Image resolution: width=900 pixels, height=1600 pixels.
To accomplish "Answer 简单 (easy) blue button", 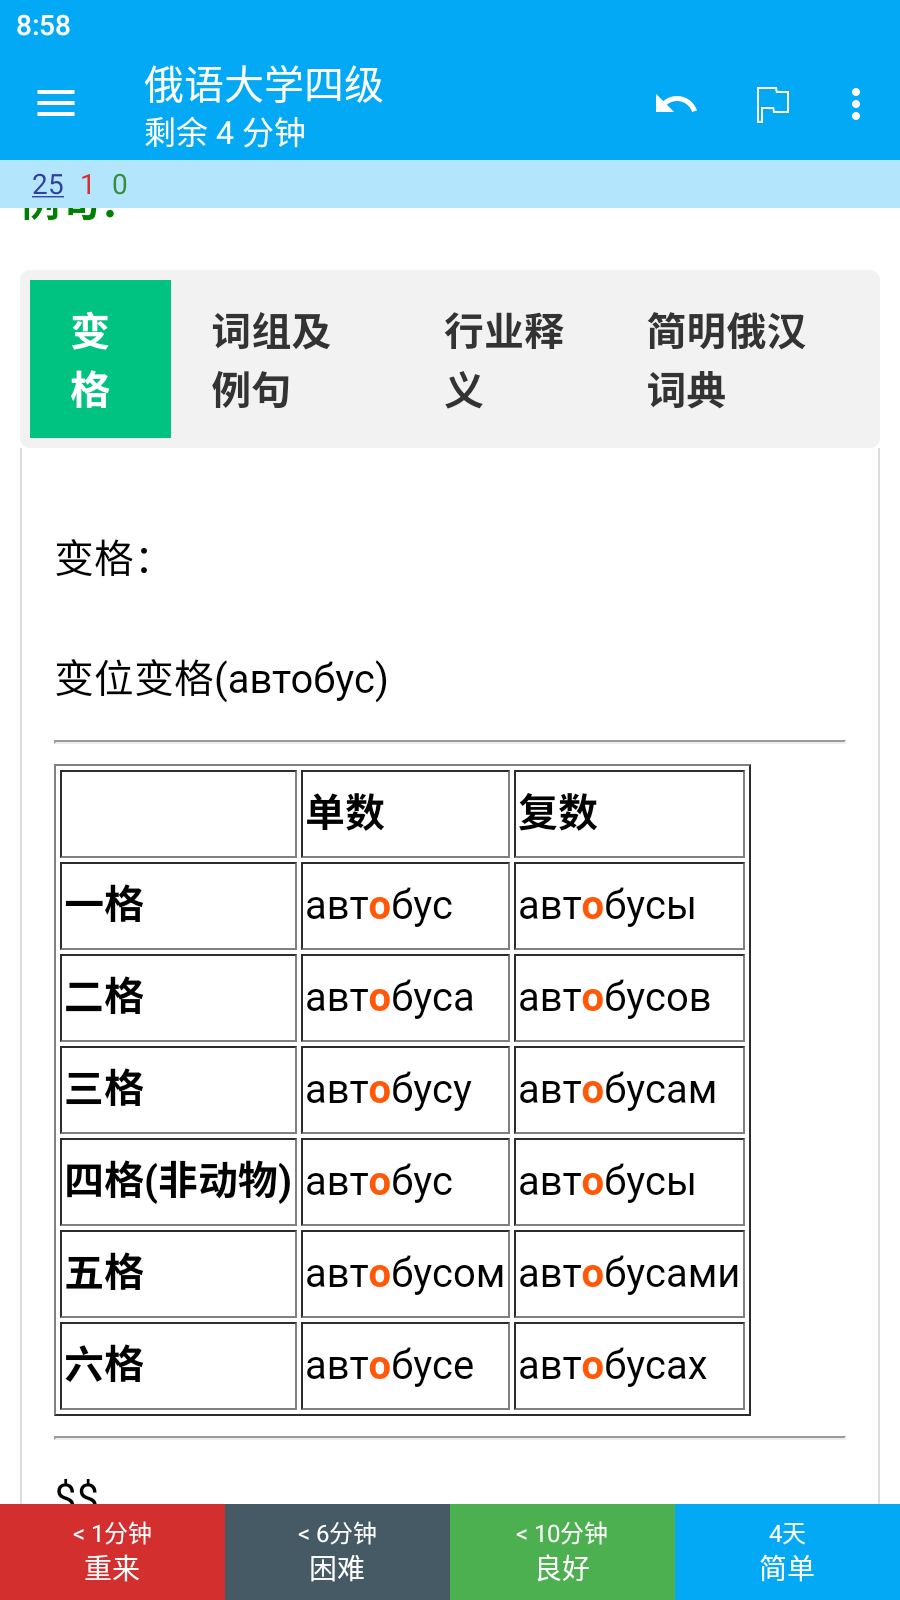I will [x=787, y=1552].
